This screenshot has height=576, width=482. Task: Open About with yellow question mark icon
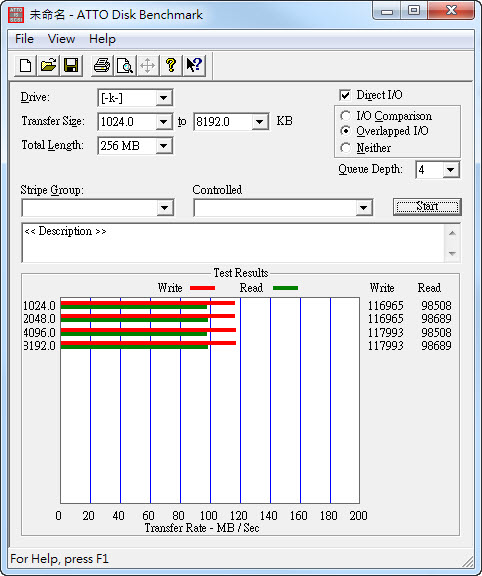coord(170,66)
